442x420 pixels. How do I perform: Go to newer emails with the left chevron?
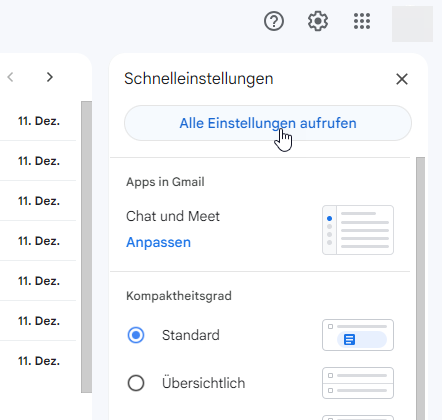tap(10, 77)
